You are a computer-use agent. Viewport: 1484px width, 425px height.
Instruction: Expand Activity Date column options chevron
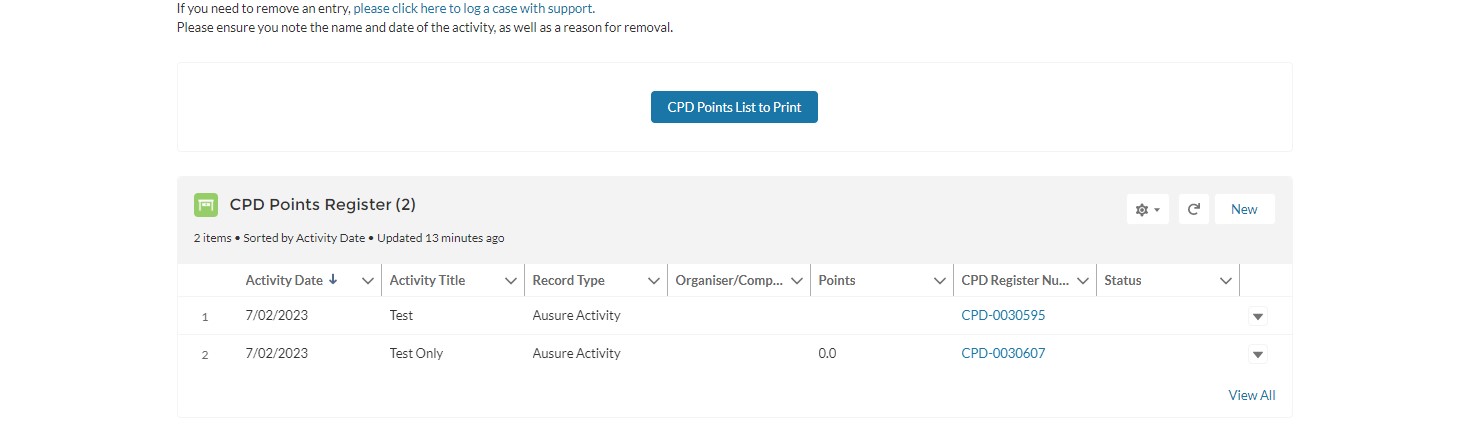(368, 281)
